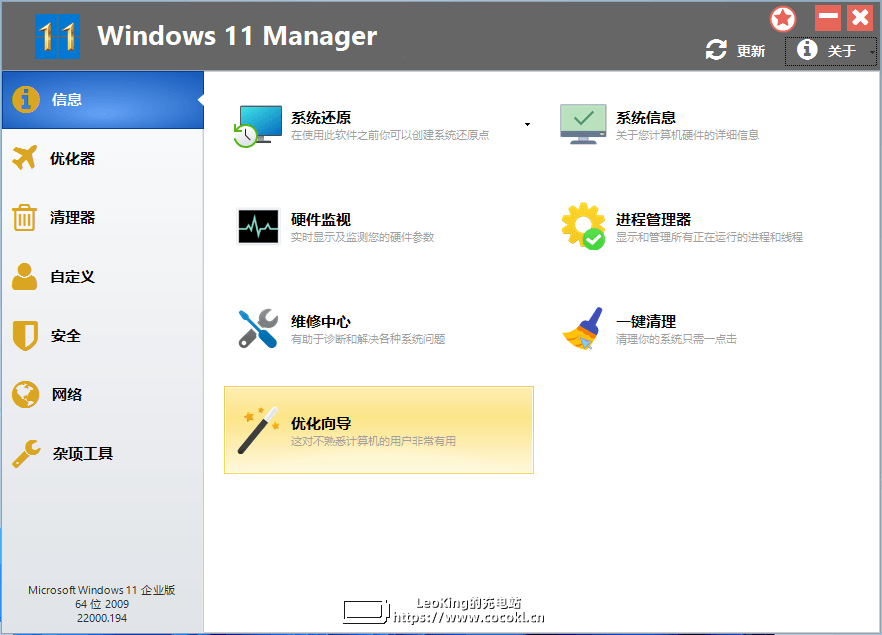882x635 pixels.
Task: Click the globe icon for 网络
Action: (x=25, y=394)
